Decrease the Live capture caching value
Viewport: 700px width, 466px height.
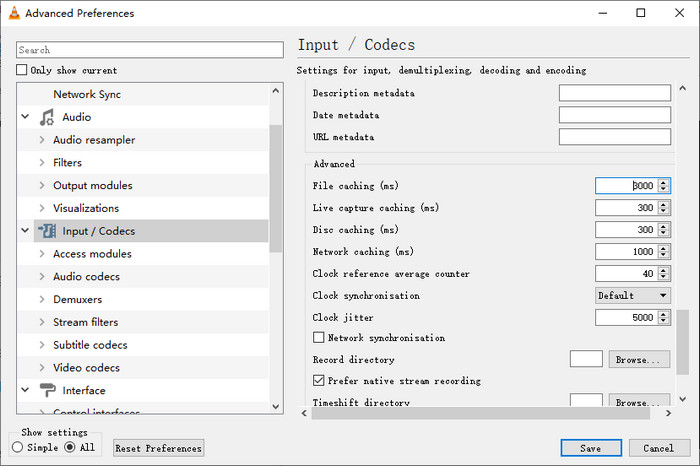pyautogui.click(x=663, y=211)
